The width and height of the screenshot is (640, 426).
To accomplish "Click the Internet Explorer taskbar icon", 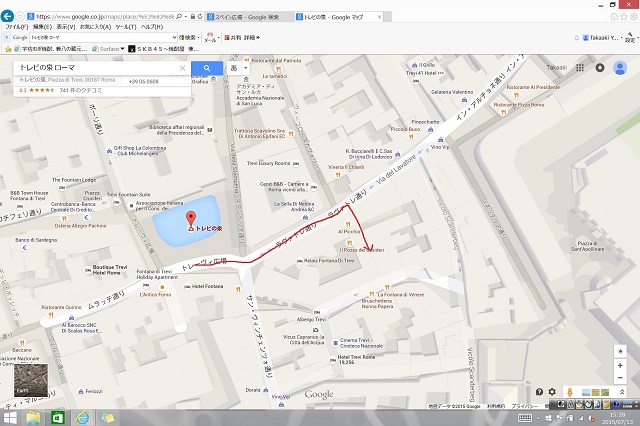I will coord(82,418).
